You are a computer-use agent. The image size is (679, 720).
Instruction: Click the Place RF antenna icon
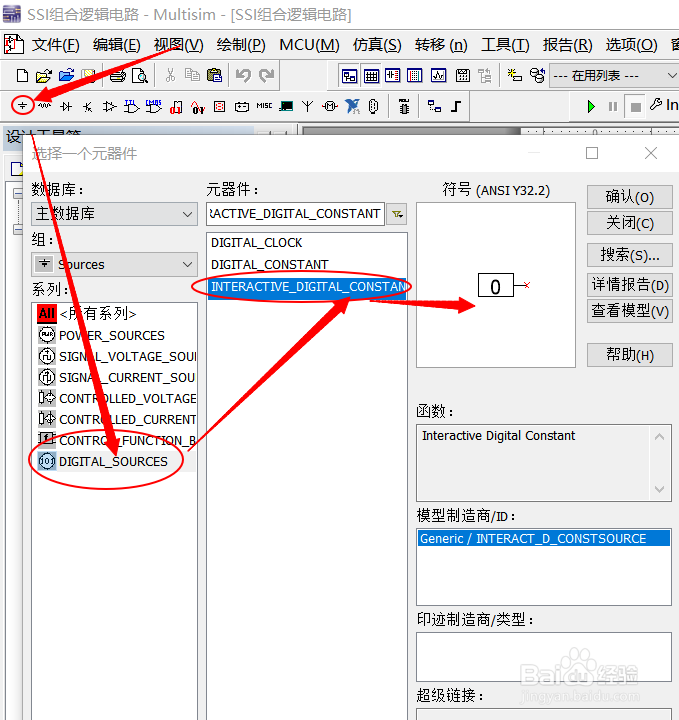pos(308,107)
